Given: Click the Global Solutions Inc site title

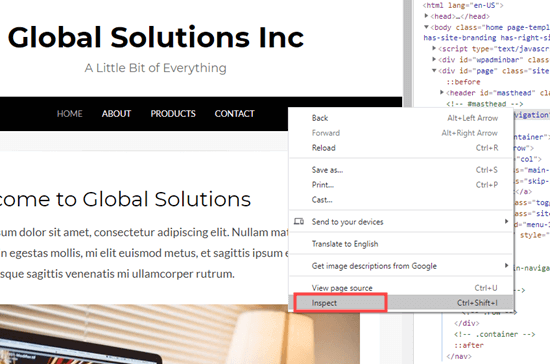Looking at the screenshot, I should click(x=156, y=37).
